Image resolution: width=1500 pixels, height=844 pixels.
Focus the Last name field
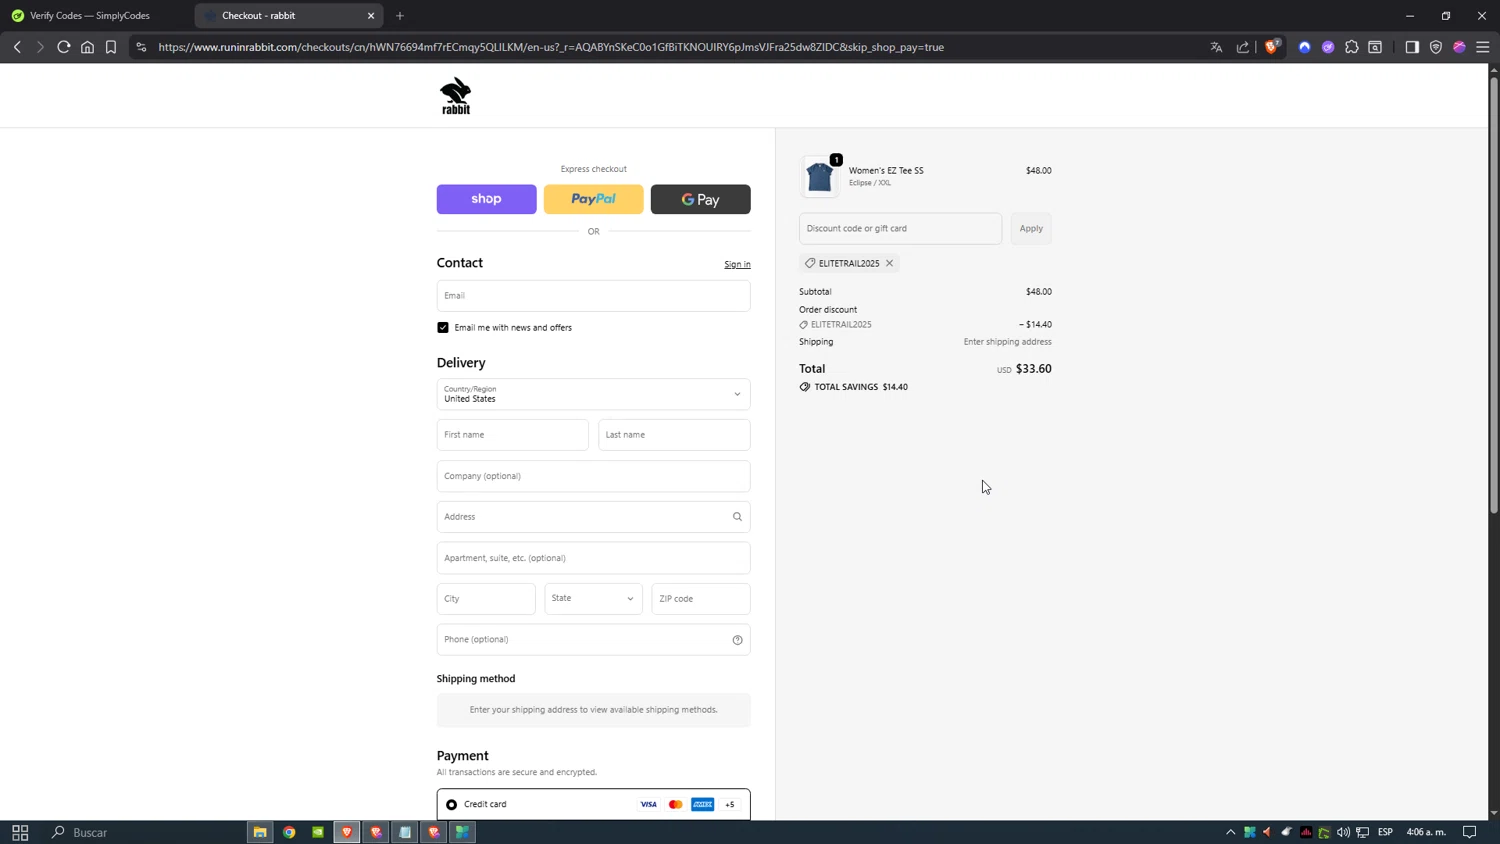[x=674, y=435]
